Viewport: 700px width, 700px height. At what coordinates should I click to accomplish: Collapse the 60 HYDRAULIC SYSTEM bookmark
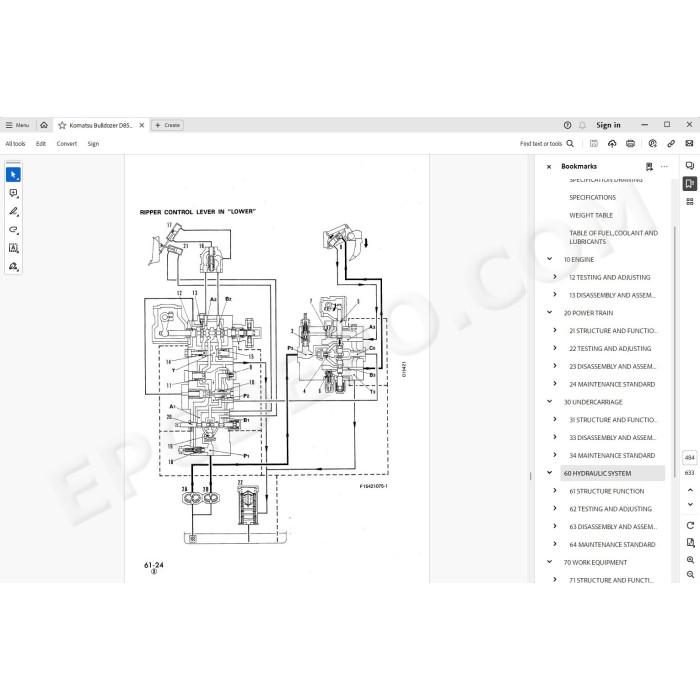click(x=550, y=473)
